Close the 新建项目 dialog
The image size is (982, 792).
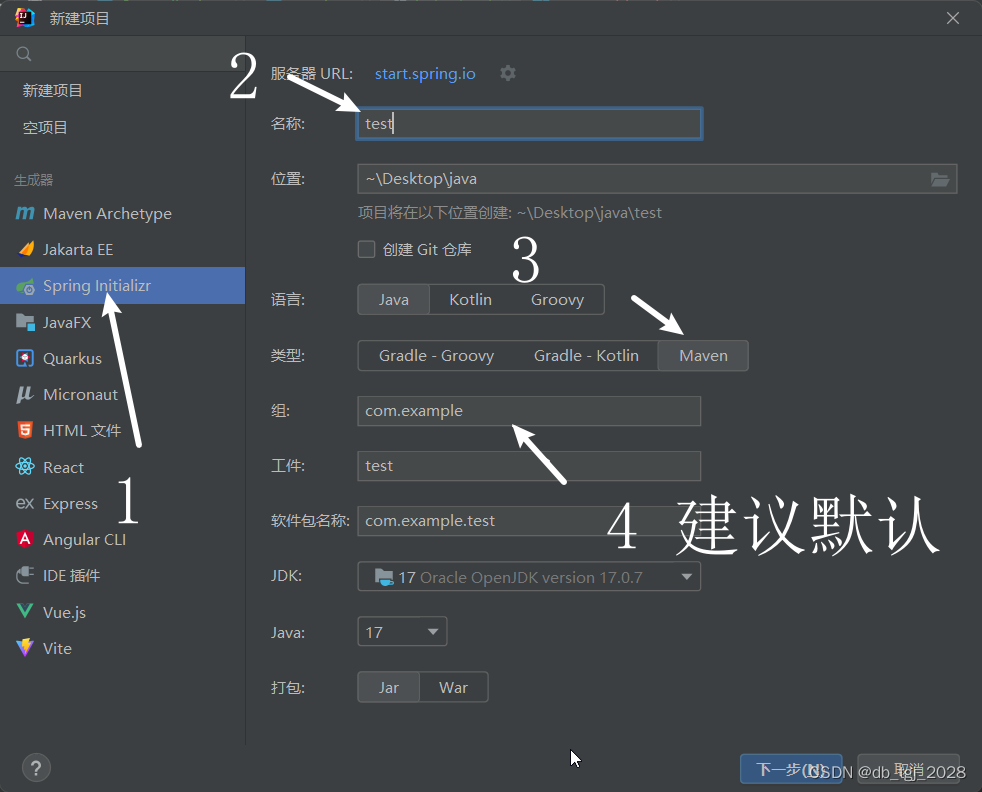point(953,18)
